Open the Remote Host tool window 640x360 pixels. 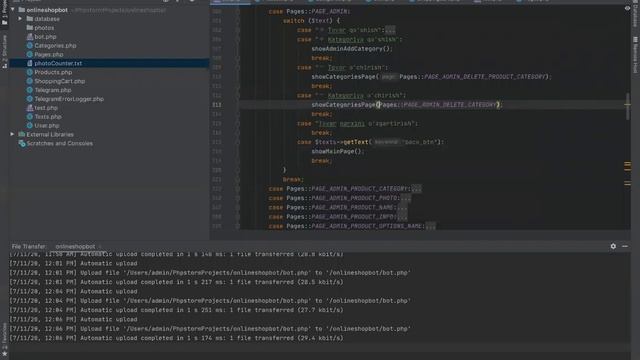(x=636, y=55)
